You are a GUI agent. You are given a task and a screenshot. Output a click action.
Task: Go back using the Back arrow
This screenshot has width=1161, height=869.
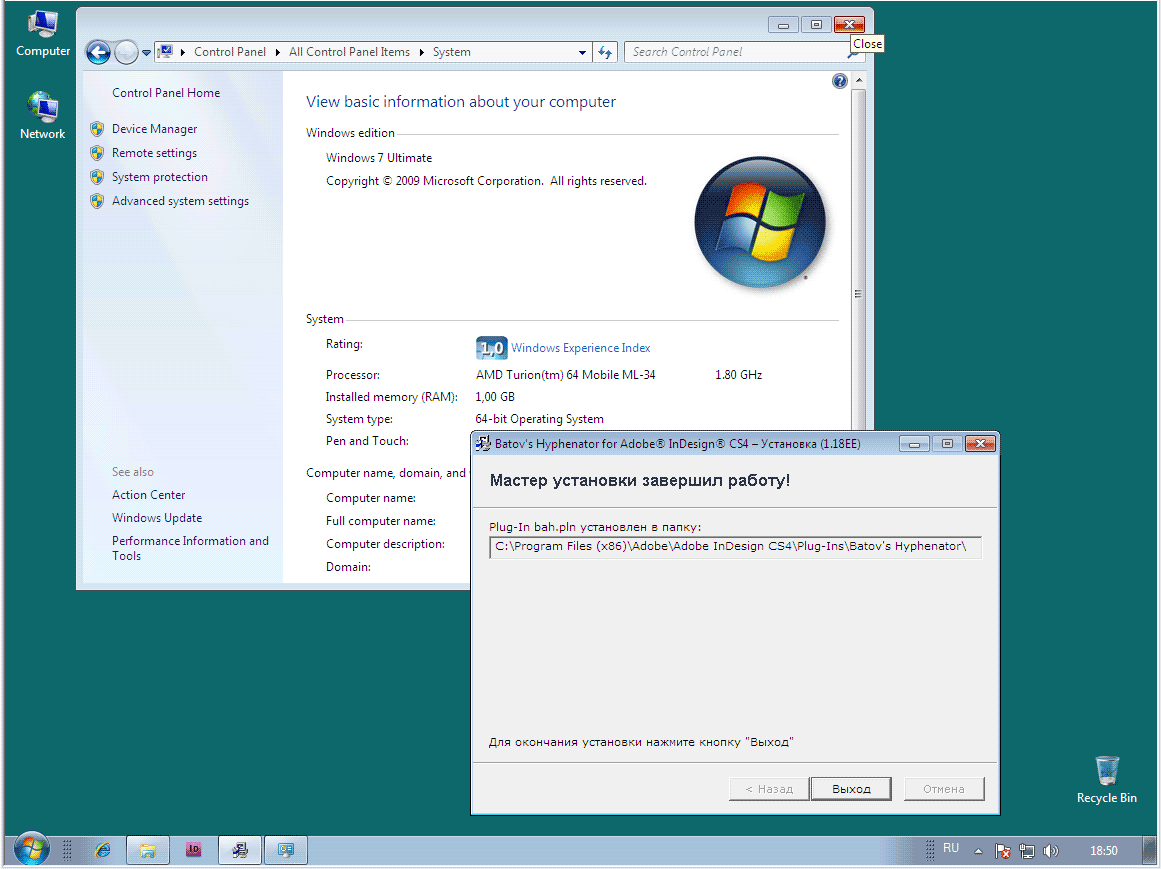98,52
